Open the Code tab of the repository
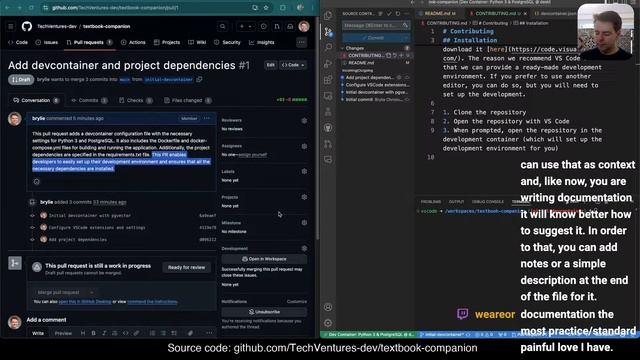This screenshot has height=360, width=640. click(x=18, y=42)
